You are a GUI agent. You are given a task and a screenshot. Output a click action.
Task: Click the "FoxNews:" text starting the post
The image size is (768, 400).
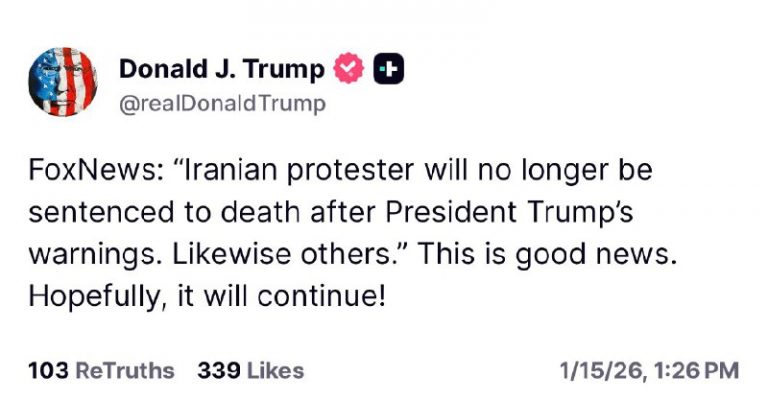(82, 170)
